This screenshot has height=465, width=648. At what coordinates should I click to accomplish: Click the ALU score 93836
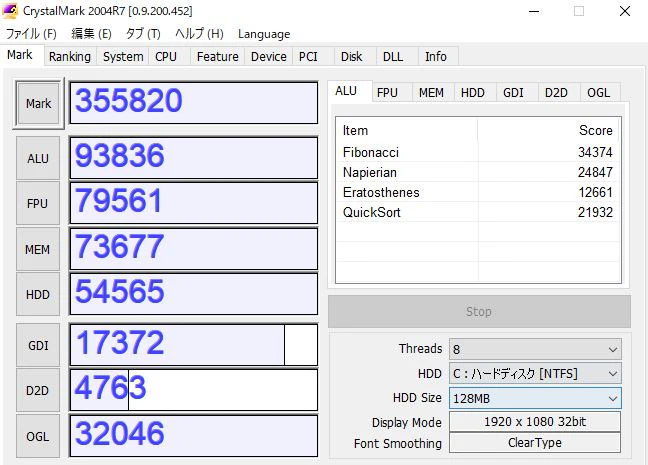click(194, 158)
